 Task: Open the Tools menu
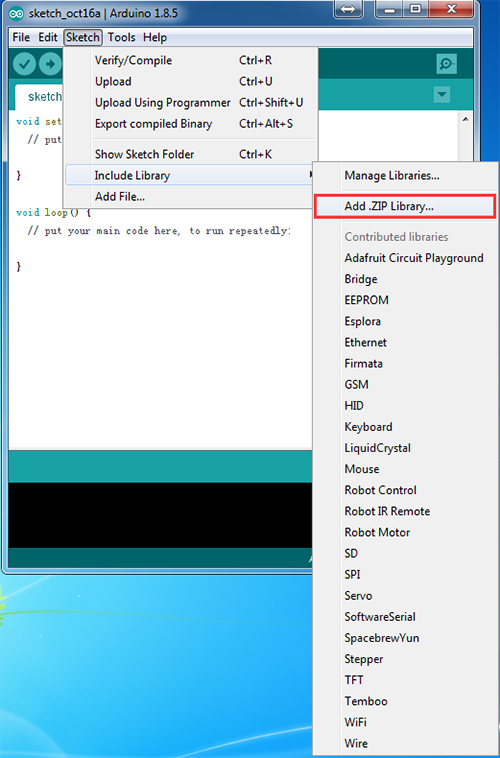[x=121, y=37]
